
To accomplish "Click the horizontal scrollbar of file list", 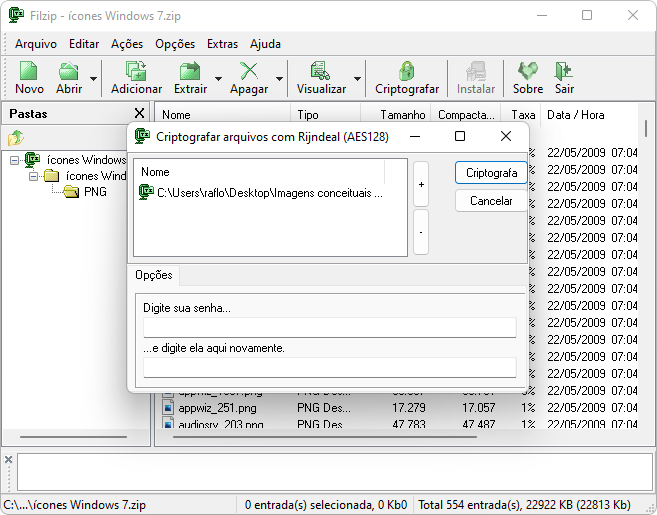I will click(x=325, y=437).
